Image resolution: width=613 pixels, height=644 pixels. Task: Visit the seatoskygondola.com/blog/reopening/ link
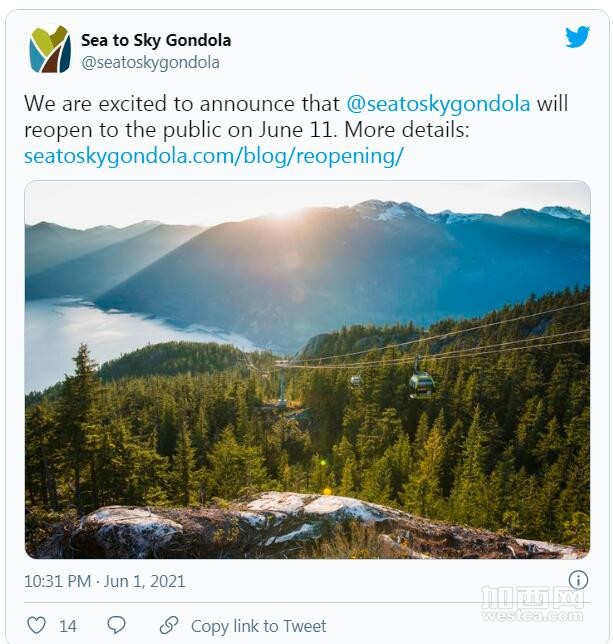(214, 156)
